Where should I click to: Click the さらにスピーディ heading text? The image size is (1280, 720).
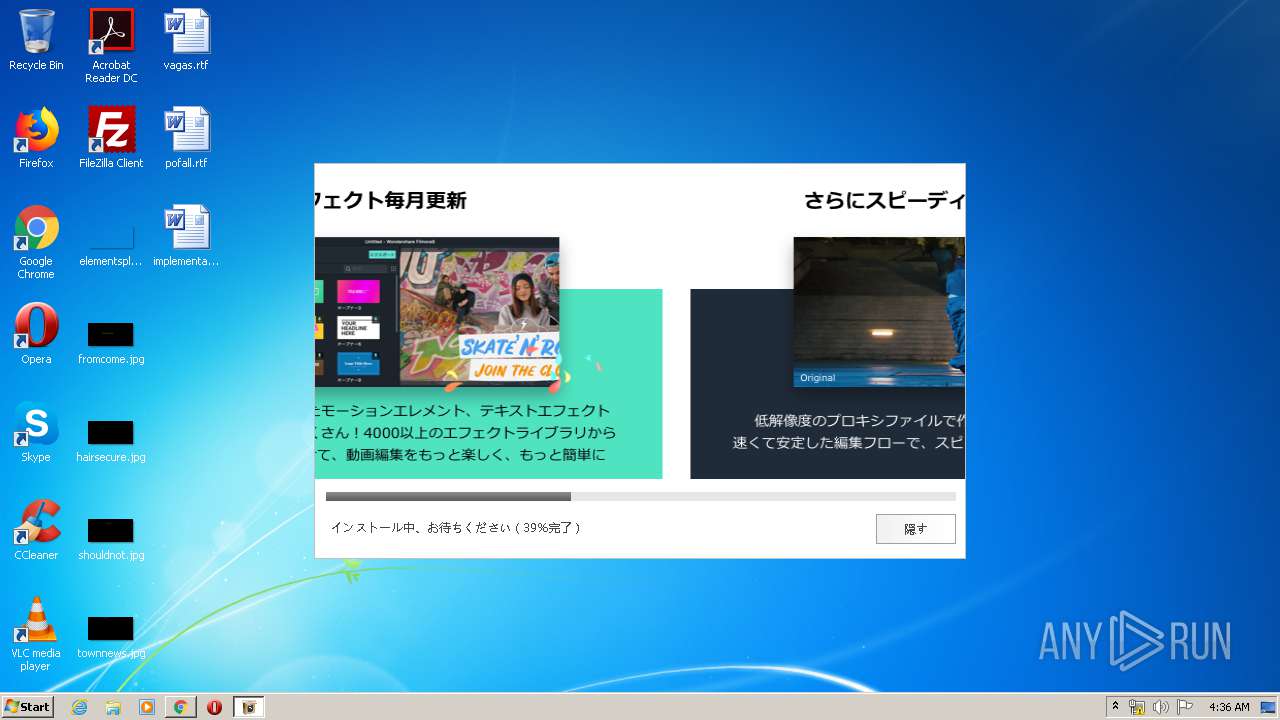[x=884, y=200]
